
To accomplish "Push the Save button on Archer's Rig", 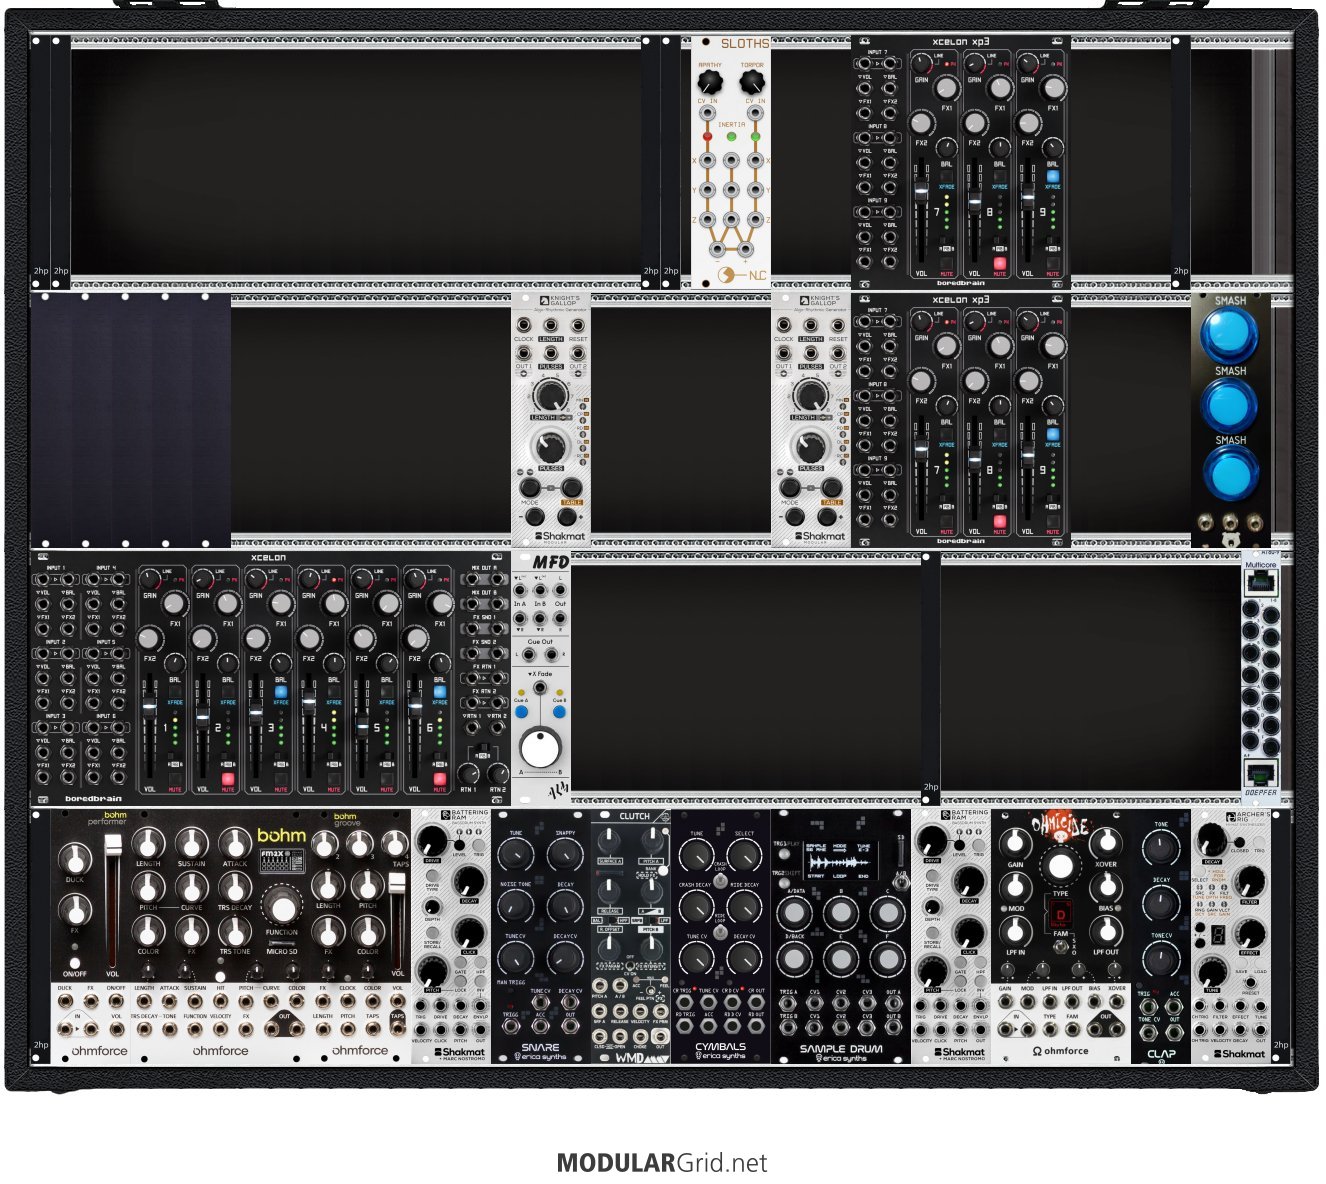I will 1241,965.
